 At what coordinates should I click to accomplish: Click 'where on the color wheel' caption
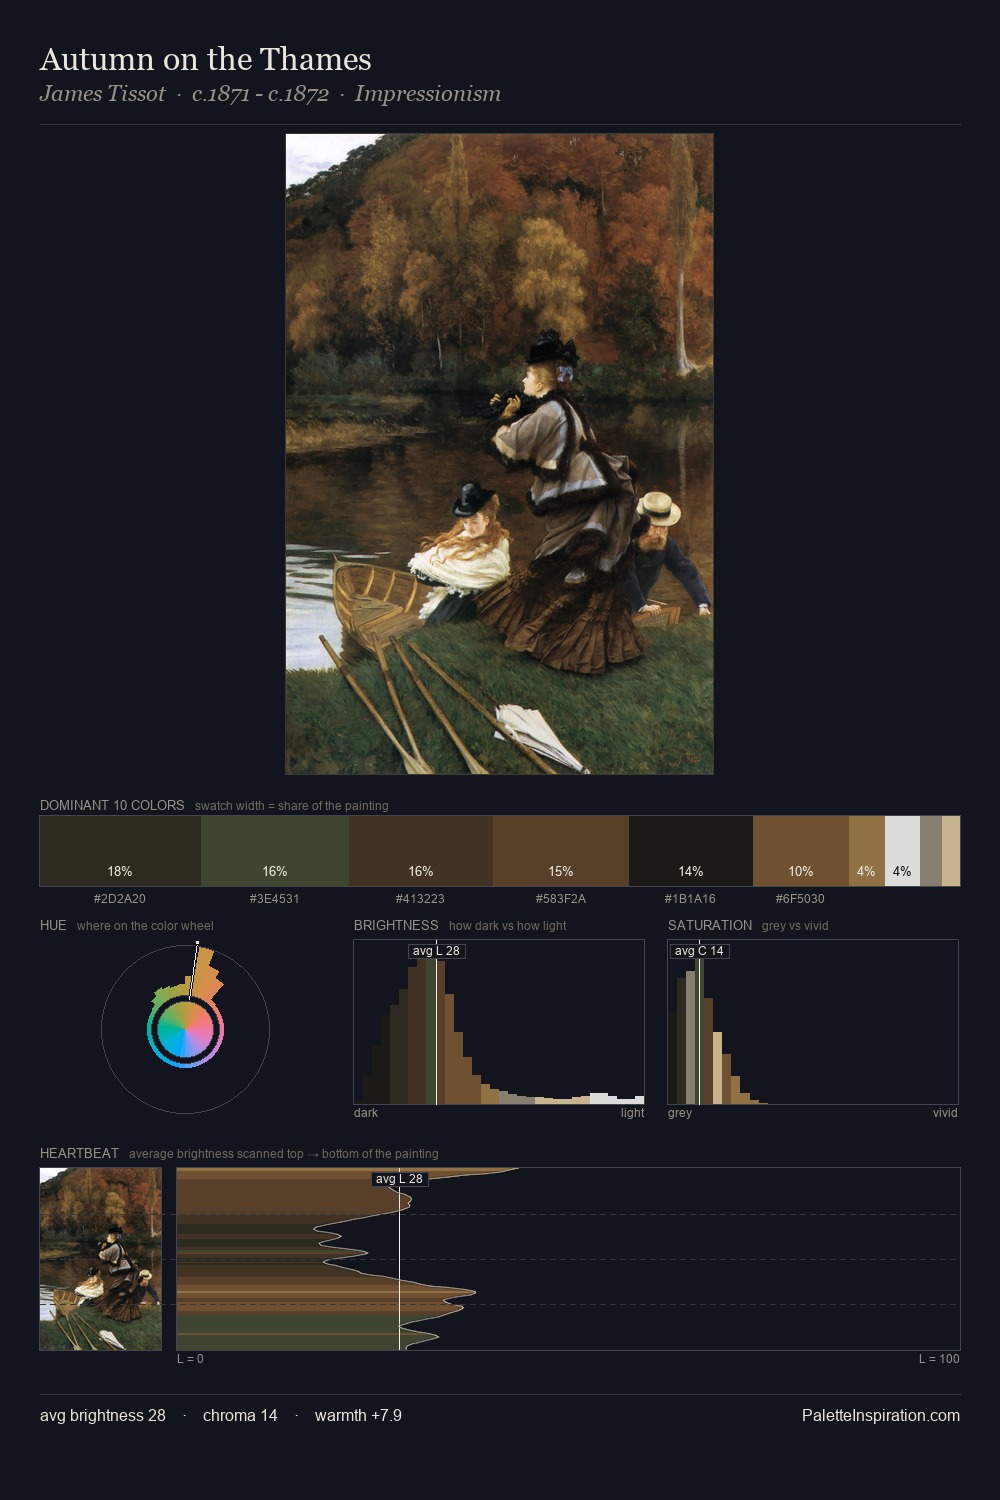pos(145,926)
